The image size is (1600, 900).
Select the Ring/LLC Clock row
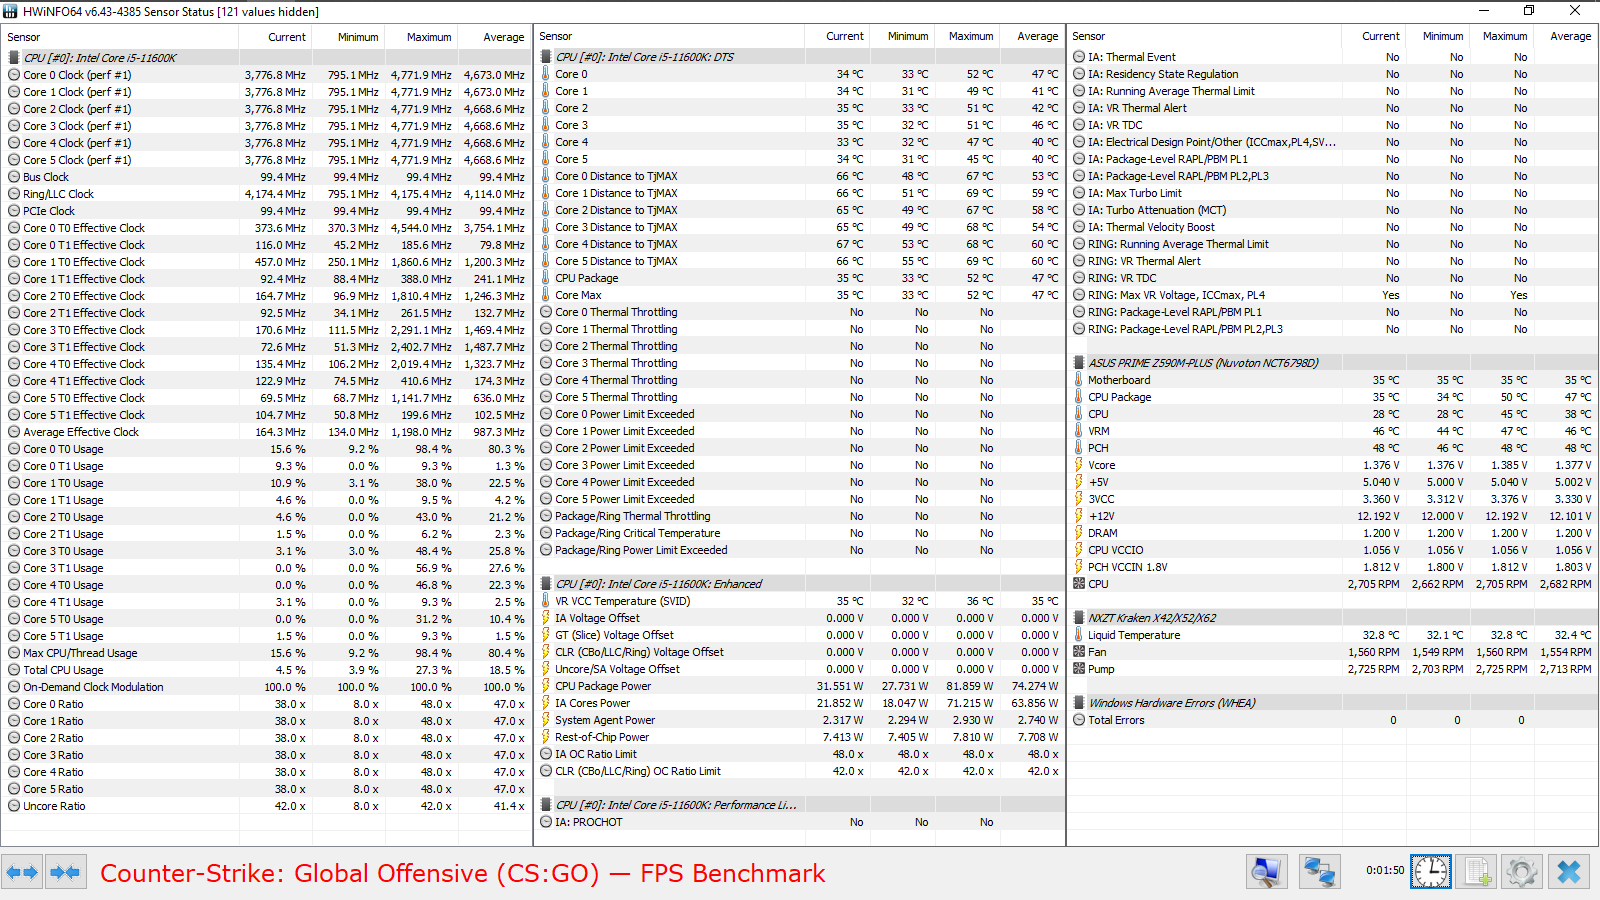pos(266,194)
